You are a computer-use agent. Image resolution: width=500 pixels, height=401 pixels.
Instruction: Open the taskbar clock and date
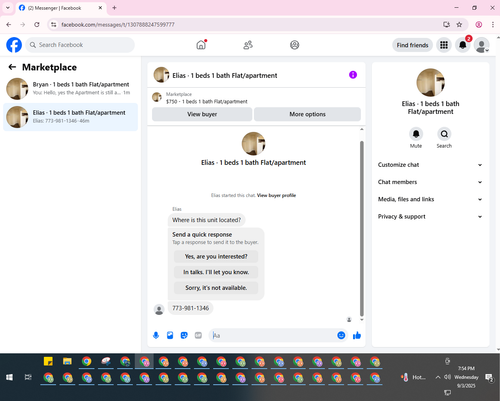(x=466, y=377)
